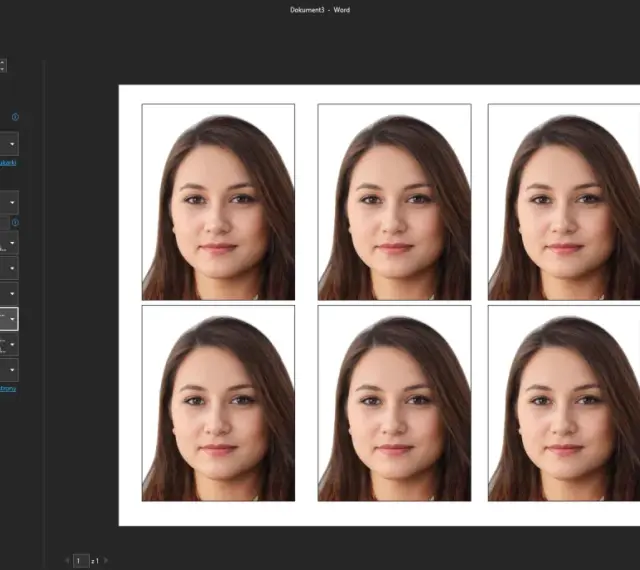640x570 pixels.
Task: Click the printer info icon above printer dropdown
Action: coord(15,117)
